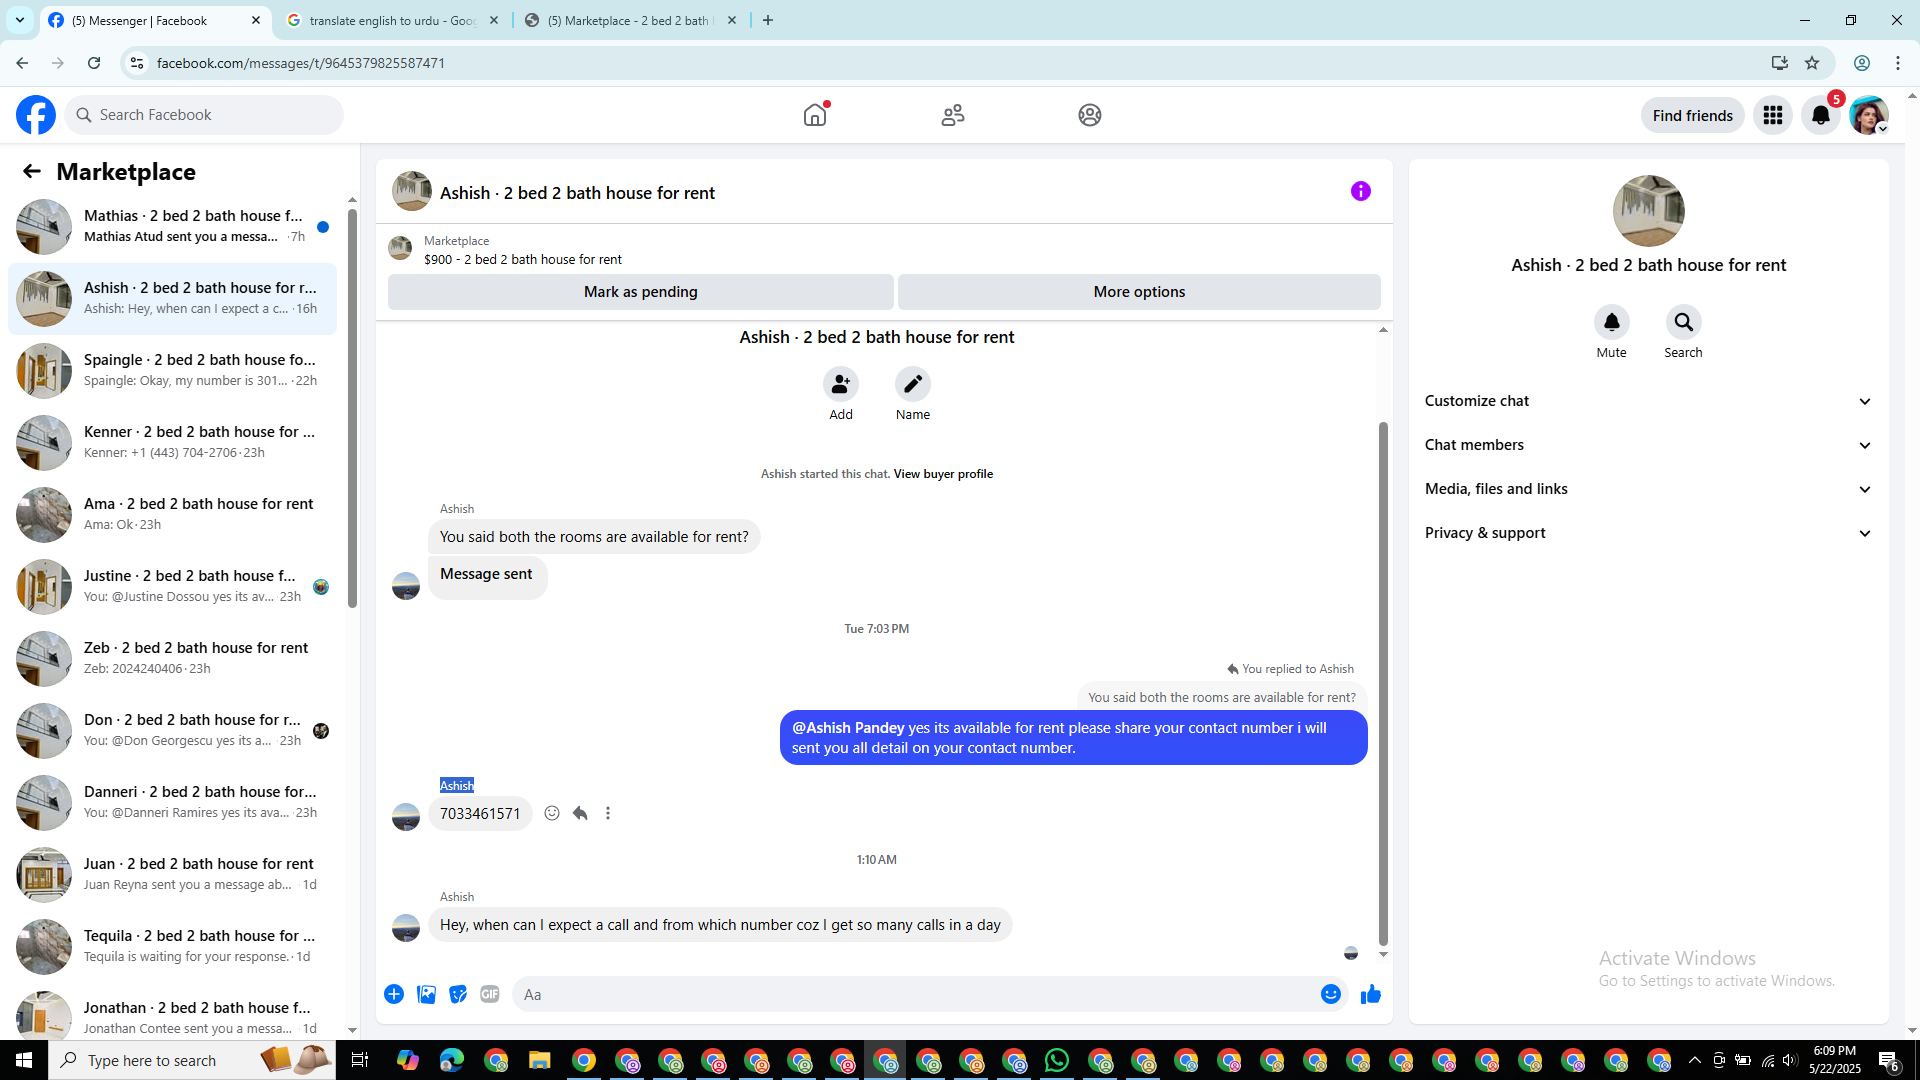
Task: Add people to the chat
Action: point(840,384)
